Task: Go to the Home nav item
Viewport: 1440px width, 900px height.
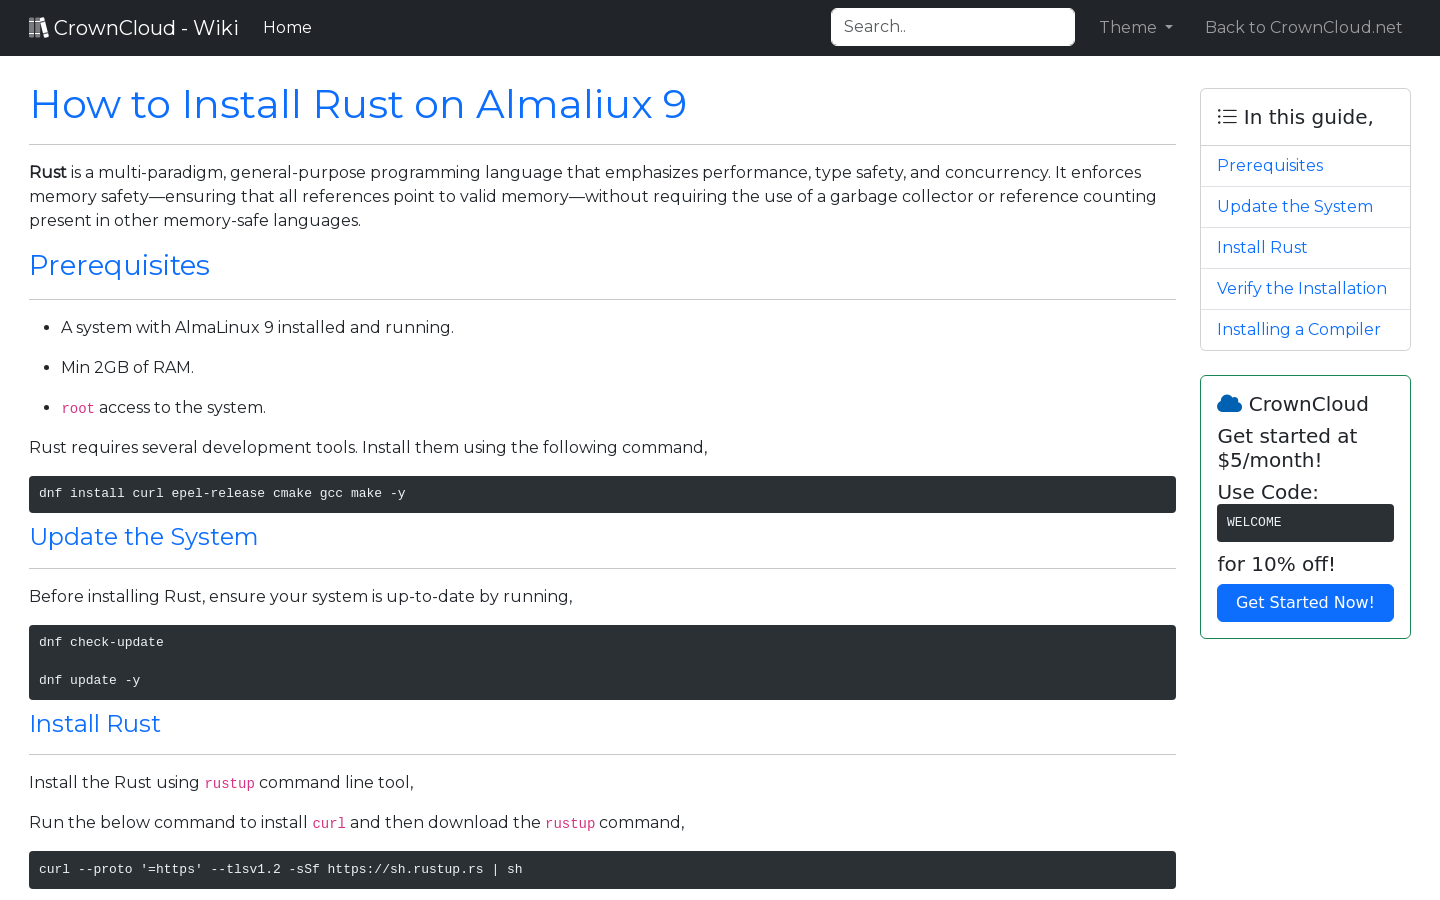Action: coord(287,28)
